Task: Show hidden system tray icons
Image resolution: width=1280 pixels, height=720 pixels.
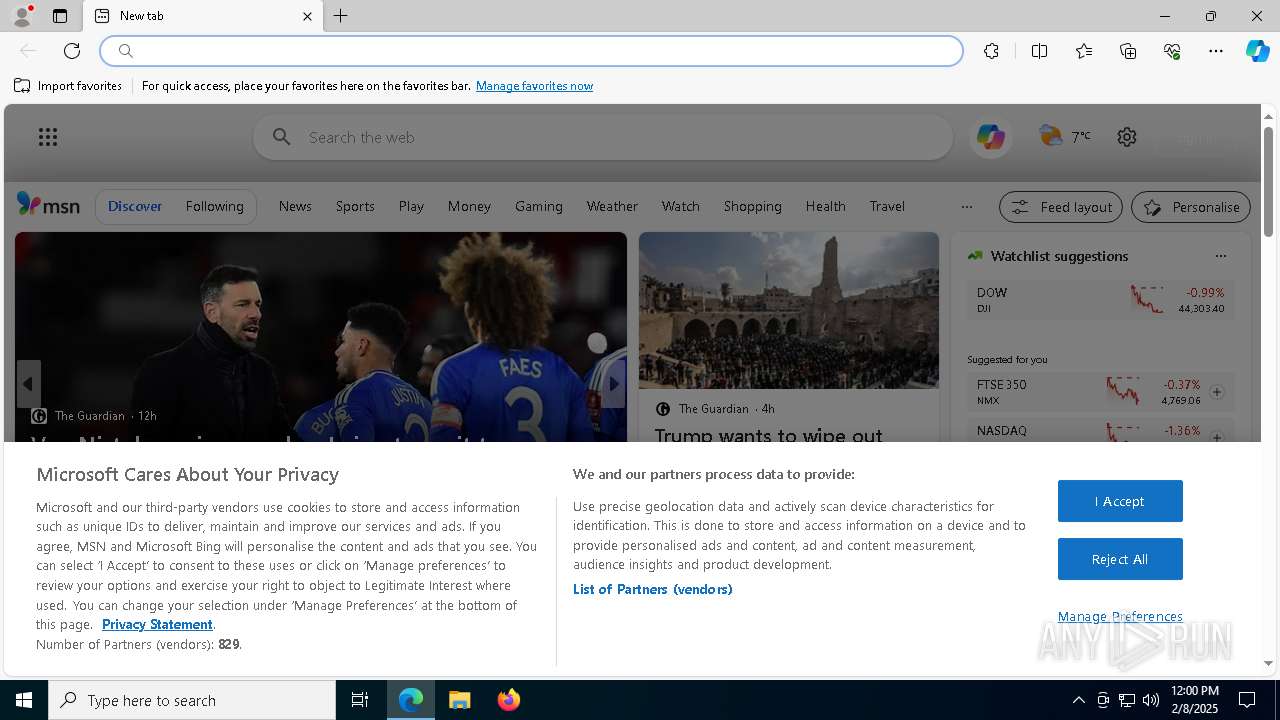Action: click(1078, 700)
